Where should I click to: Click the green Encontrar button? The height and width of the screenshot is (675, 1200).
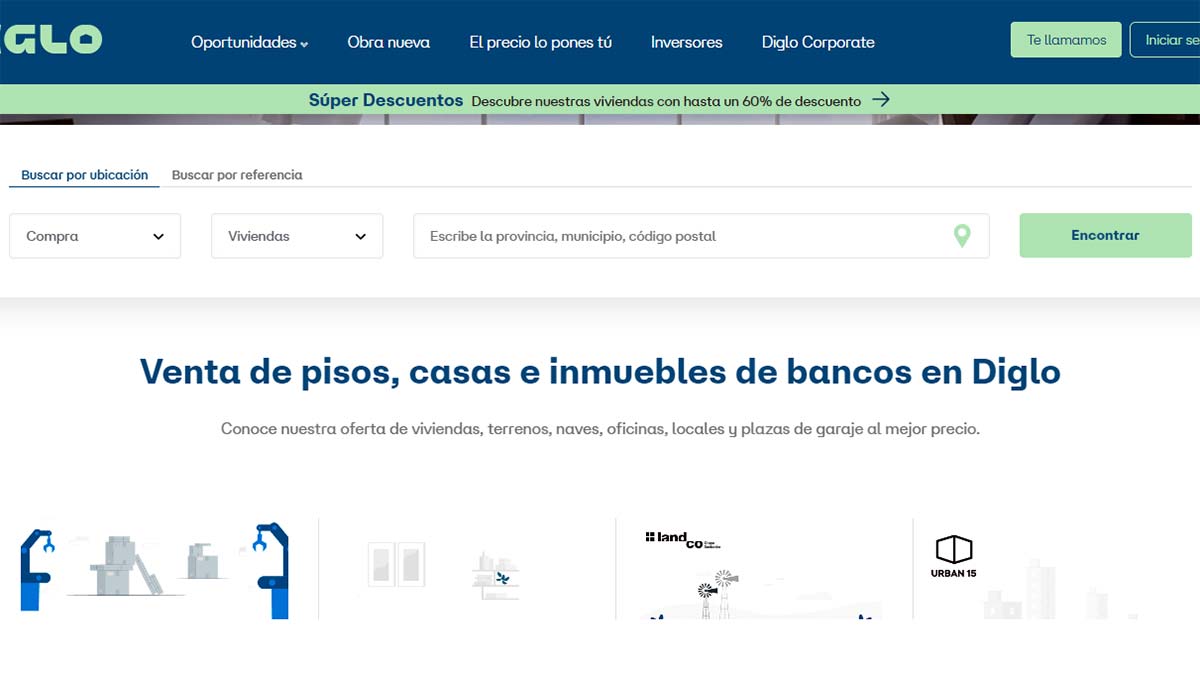coord(1105,236)
